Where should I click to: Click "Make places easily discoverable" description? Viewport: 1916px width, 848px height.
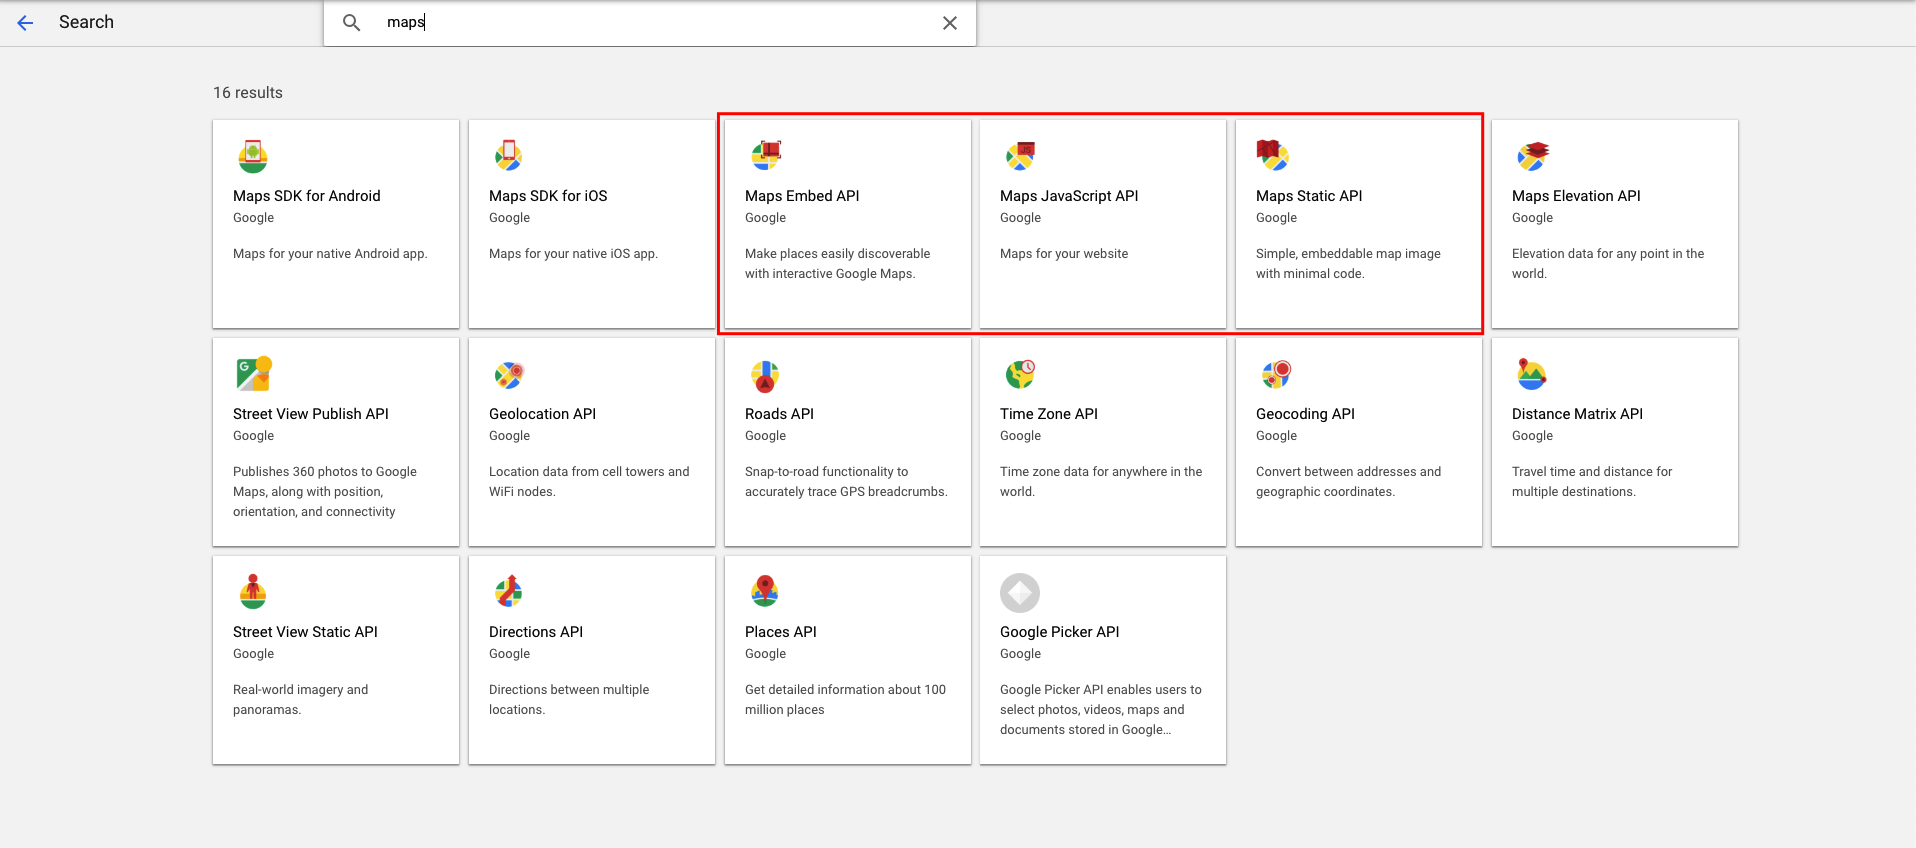[837, 264]
